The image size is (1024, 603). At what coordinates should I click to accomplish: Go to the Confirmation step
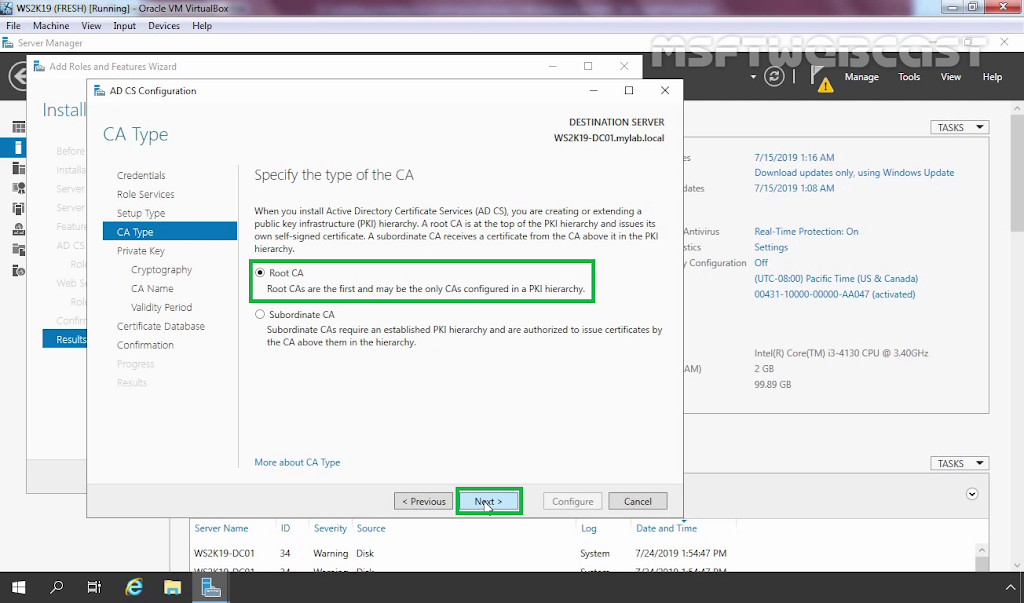pyautogui.click(x=145, y=345)
